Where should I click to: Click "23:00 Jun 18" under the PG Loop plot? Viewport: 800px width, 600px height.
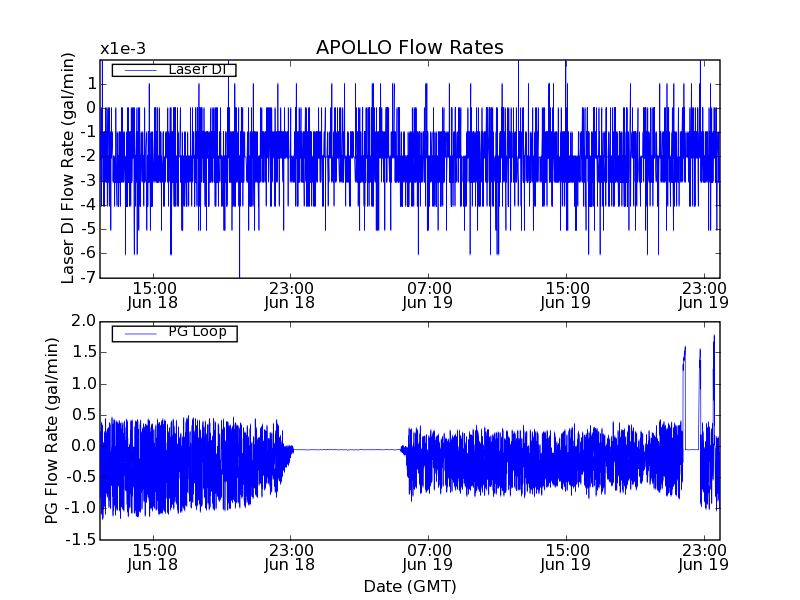coord(290,558)
